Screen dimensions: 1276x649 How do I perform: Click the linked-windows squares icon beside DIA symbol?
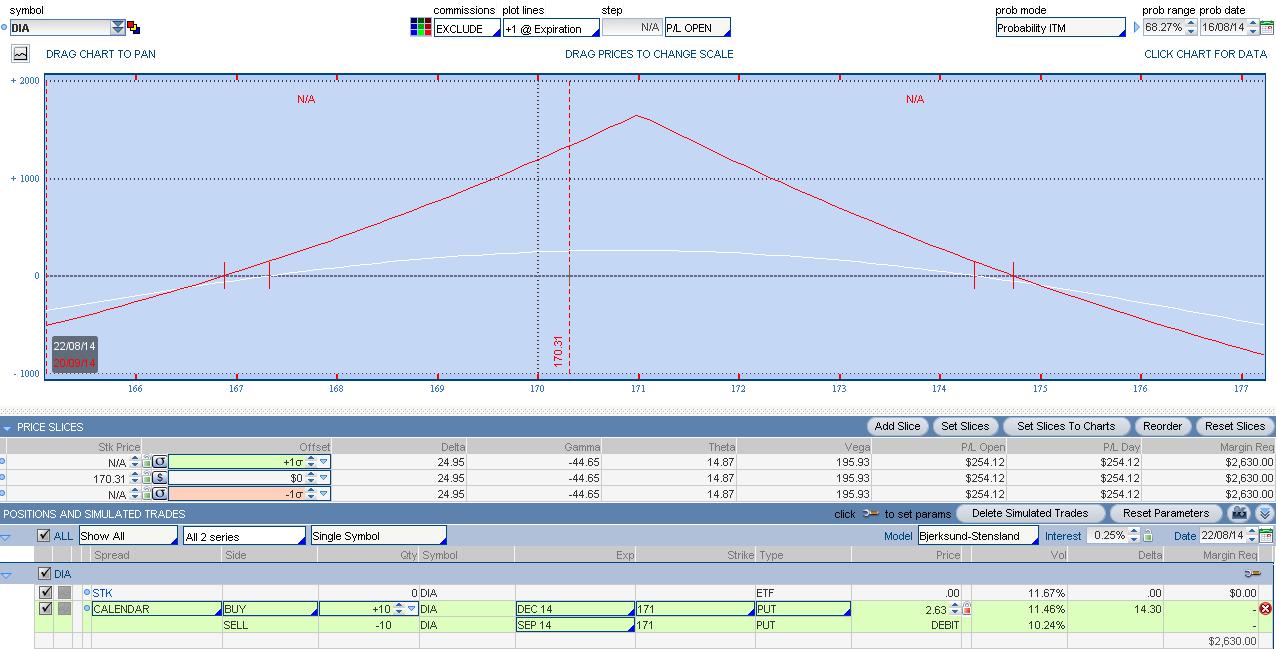click(134, 28)
